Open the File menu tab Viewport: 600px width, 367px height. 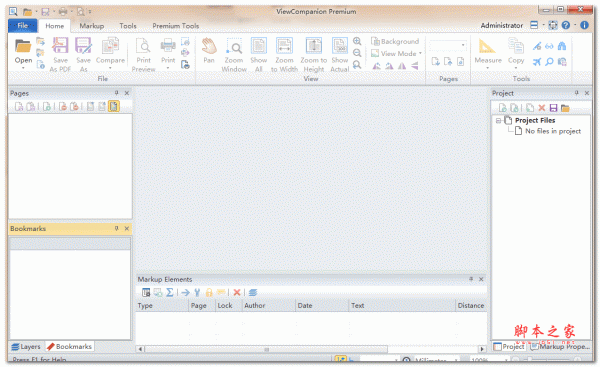(23, 26)
